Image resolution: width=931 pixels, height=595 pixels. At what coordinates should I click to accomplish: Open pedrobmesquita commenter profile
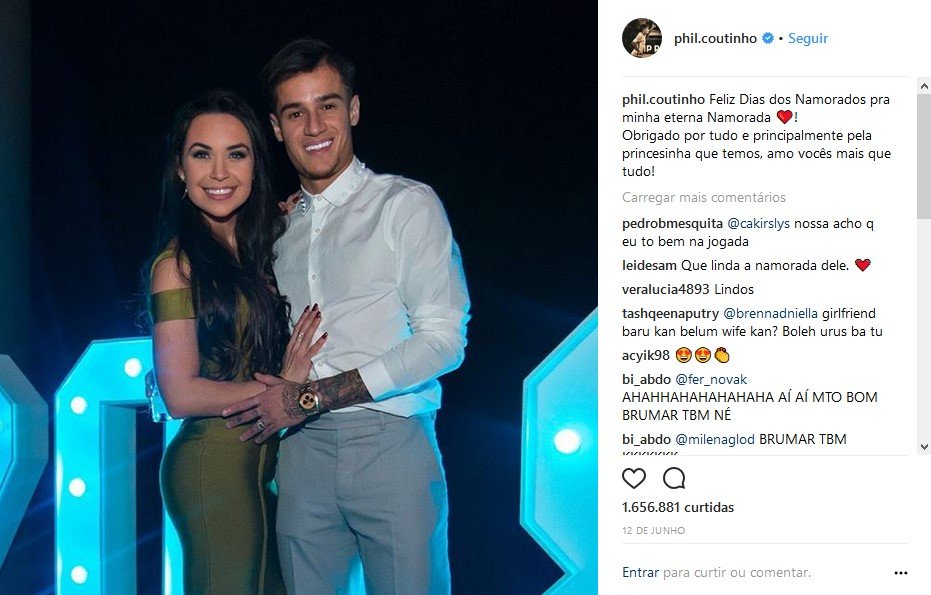click(672, 223)
